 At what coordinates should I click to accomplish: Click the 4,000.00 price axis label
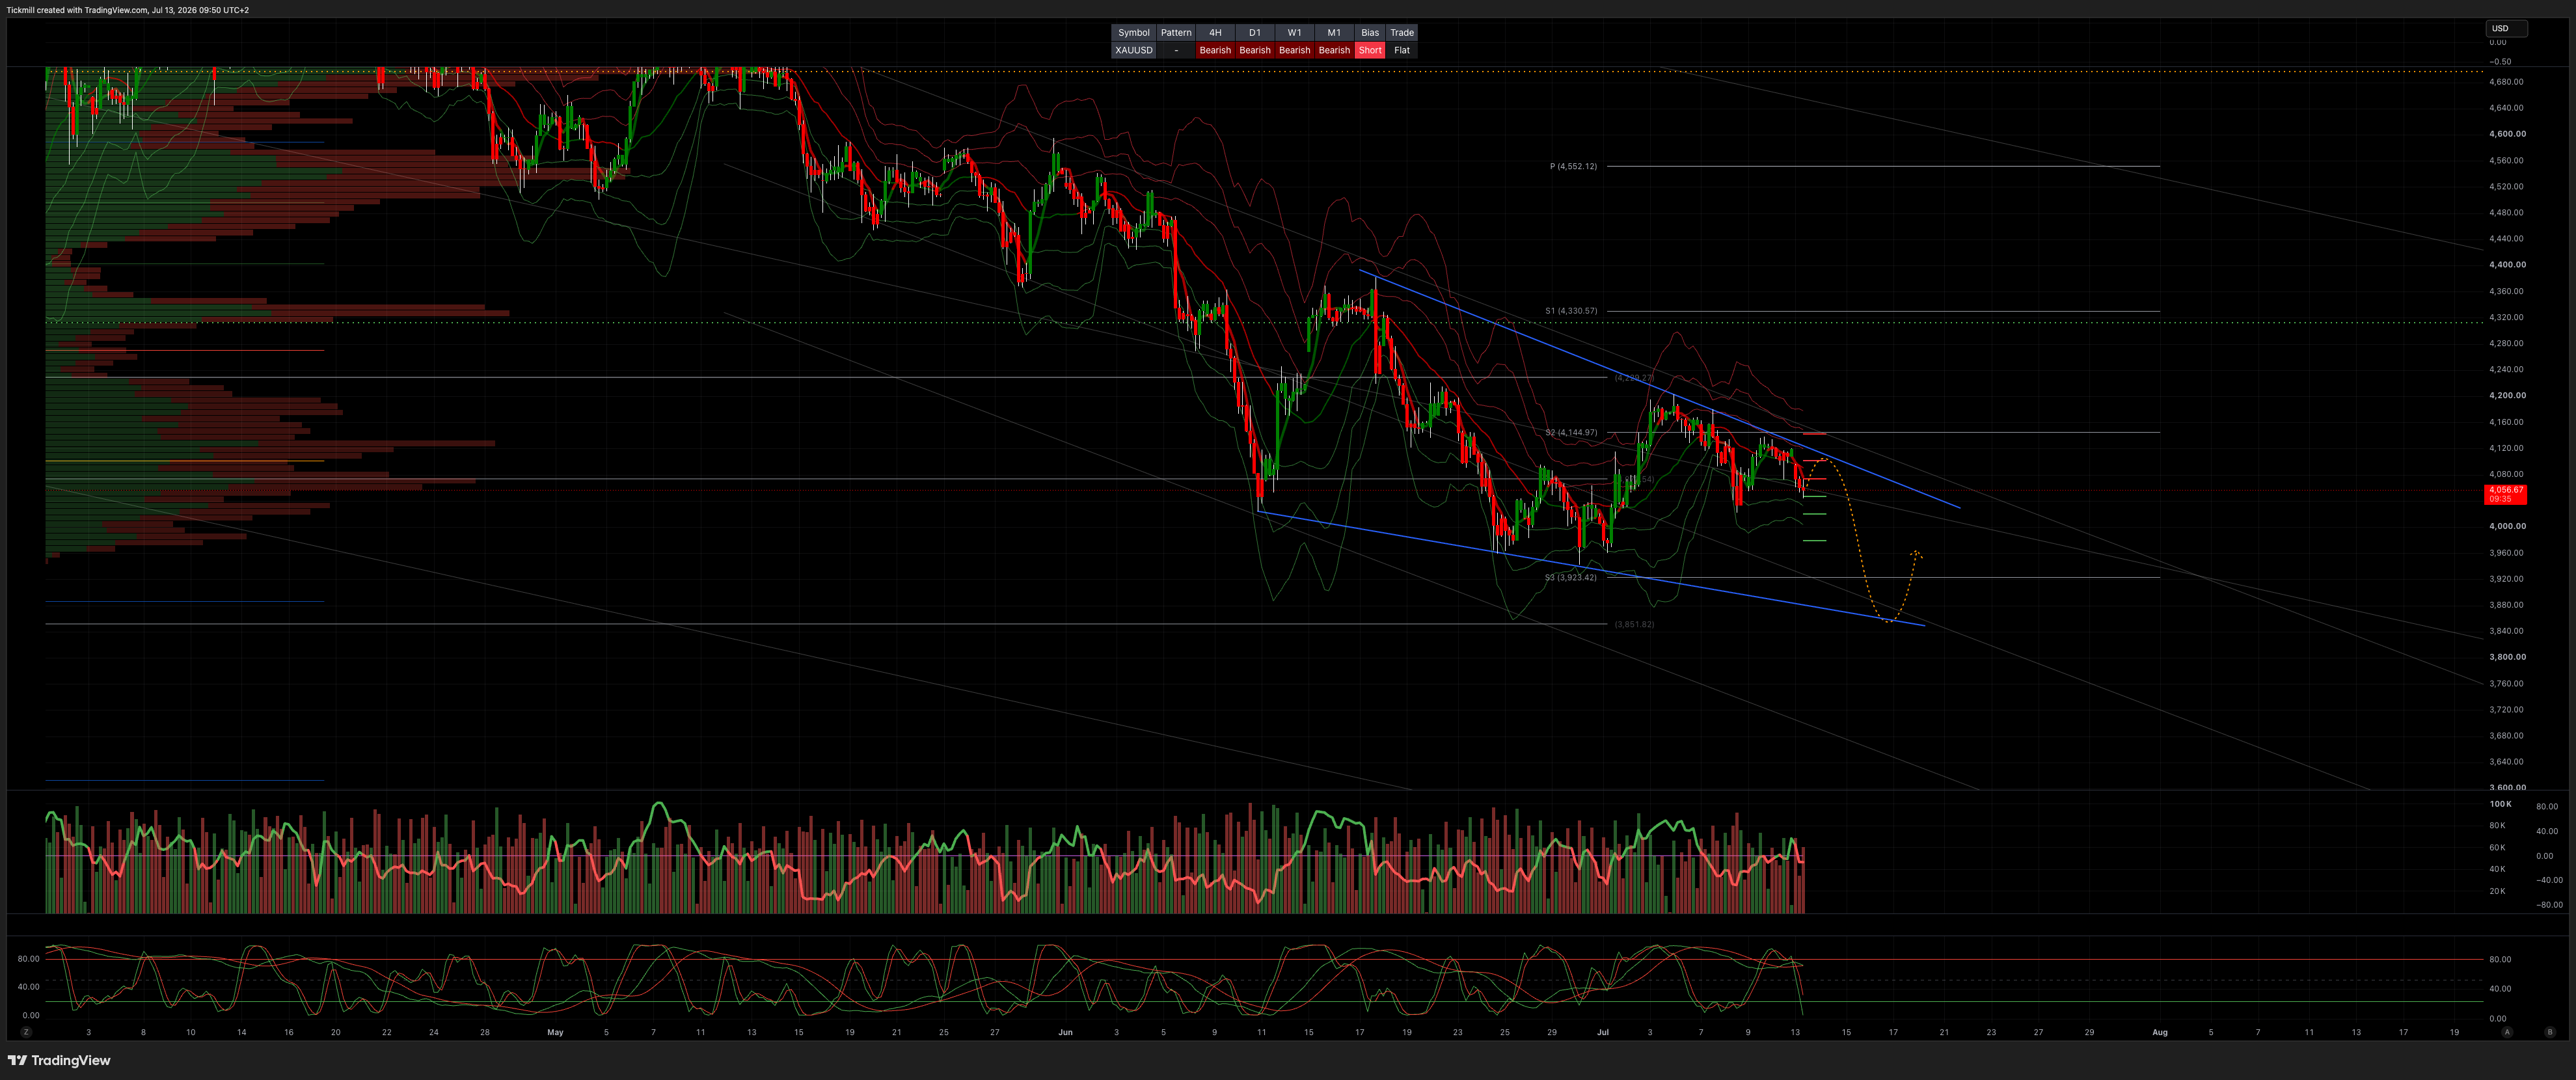click(2507, 526)
